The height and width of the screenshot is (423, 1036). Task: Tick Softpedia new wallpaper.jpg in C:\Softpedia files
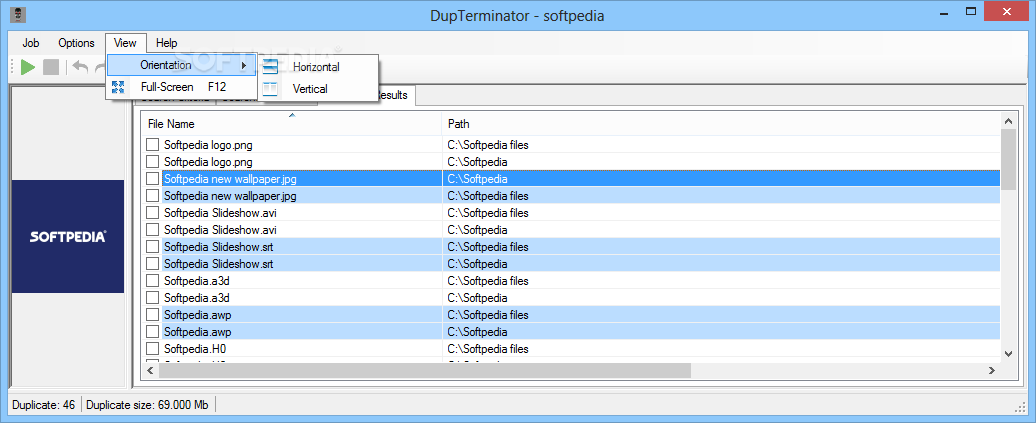pyautogui.click(x=153, y=196)
